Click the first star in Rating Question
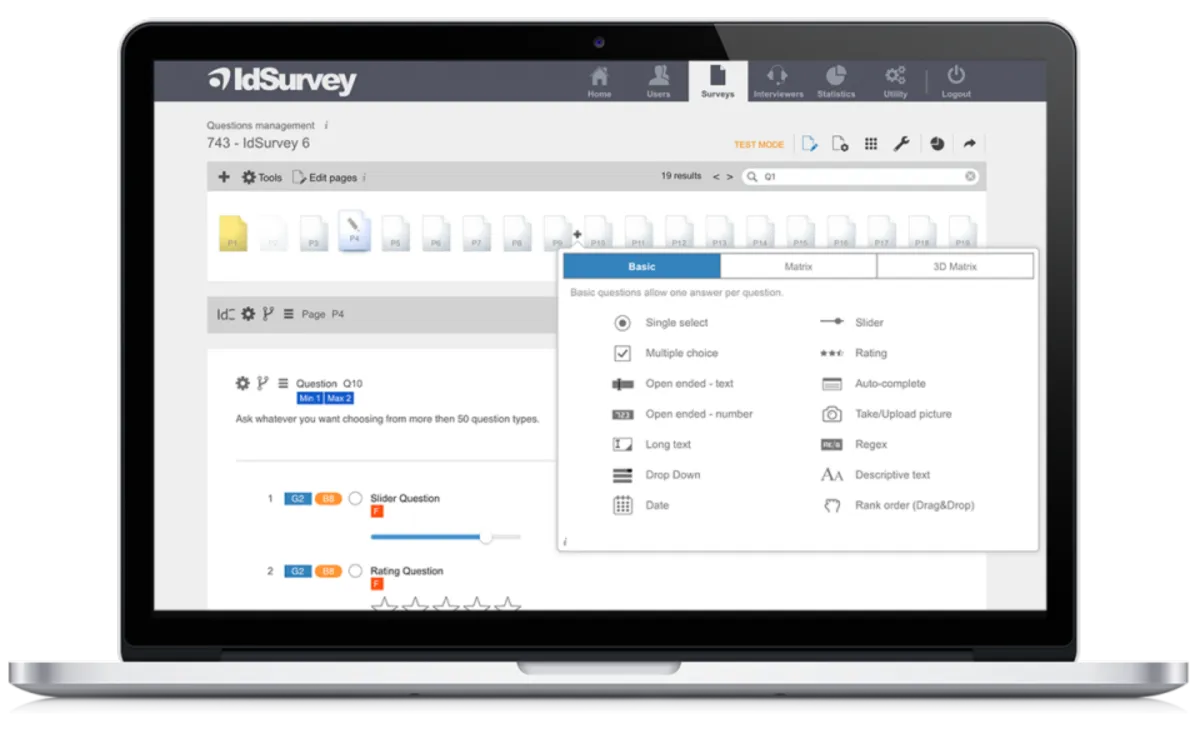The image size is (1200, 738). (x=384, y=603)
